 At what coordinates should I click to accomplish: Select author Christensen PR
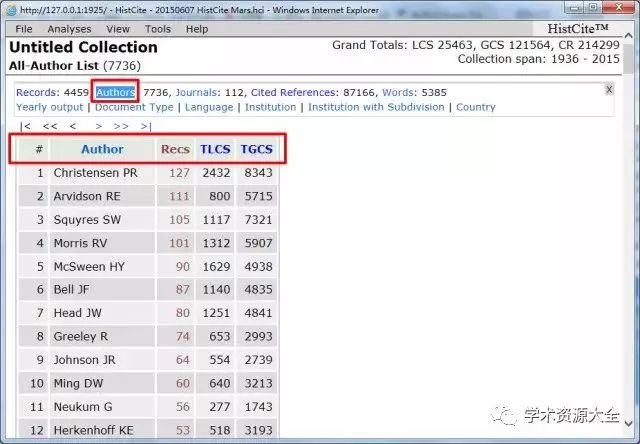[96, 173]
